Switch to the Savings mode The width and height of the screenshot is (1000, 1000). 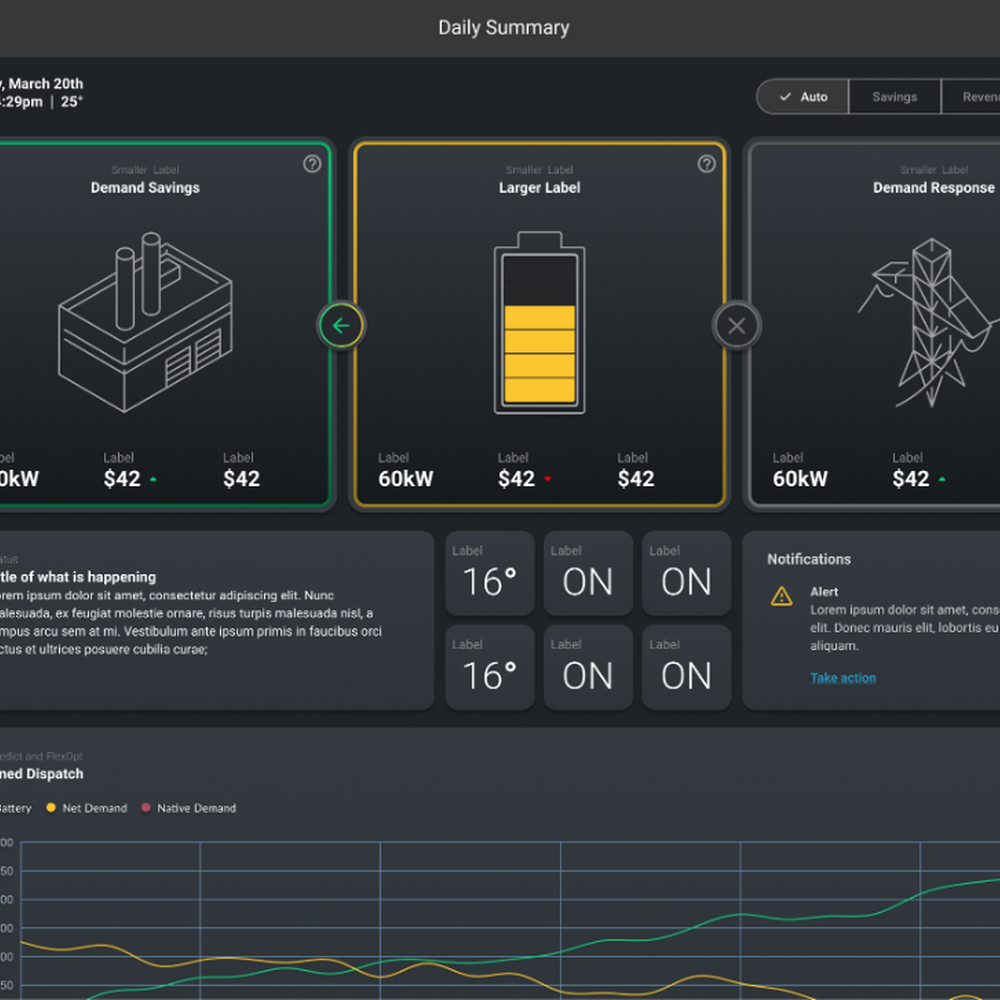tap(894, 97)
